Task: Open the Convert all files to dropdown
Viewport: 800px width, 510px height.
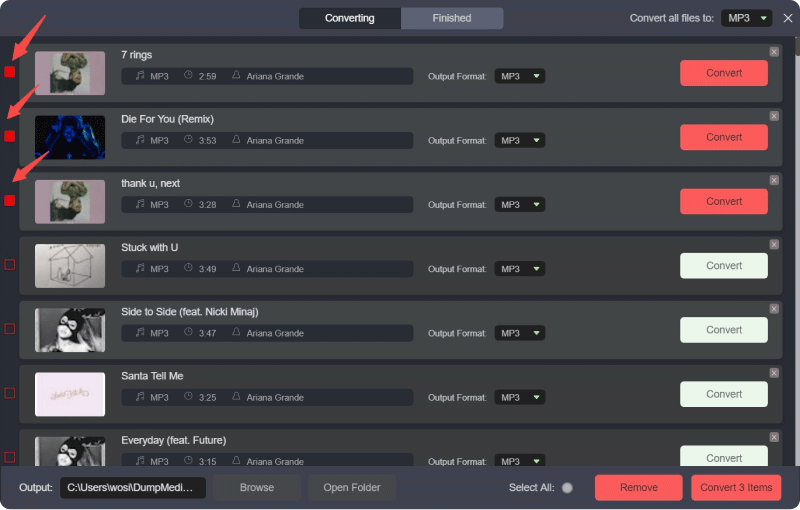Action: click(x=746, y=18)
